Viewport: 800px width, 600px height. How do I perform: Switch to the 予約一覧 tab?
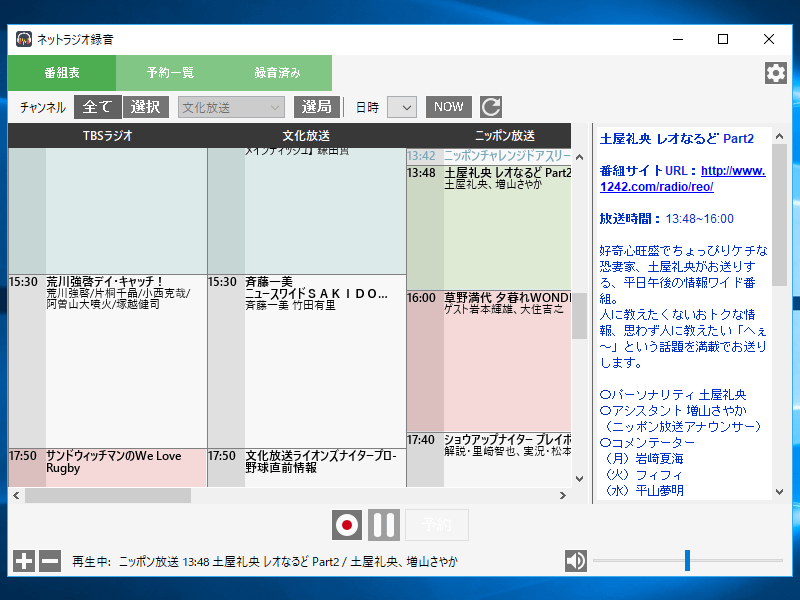click(x=170, y=73)
